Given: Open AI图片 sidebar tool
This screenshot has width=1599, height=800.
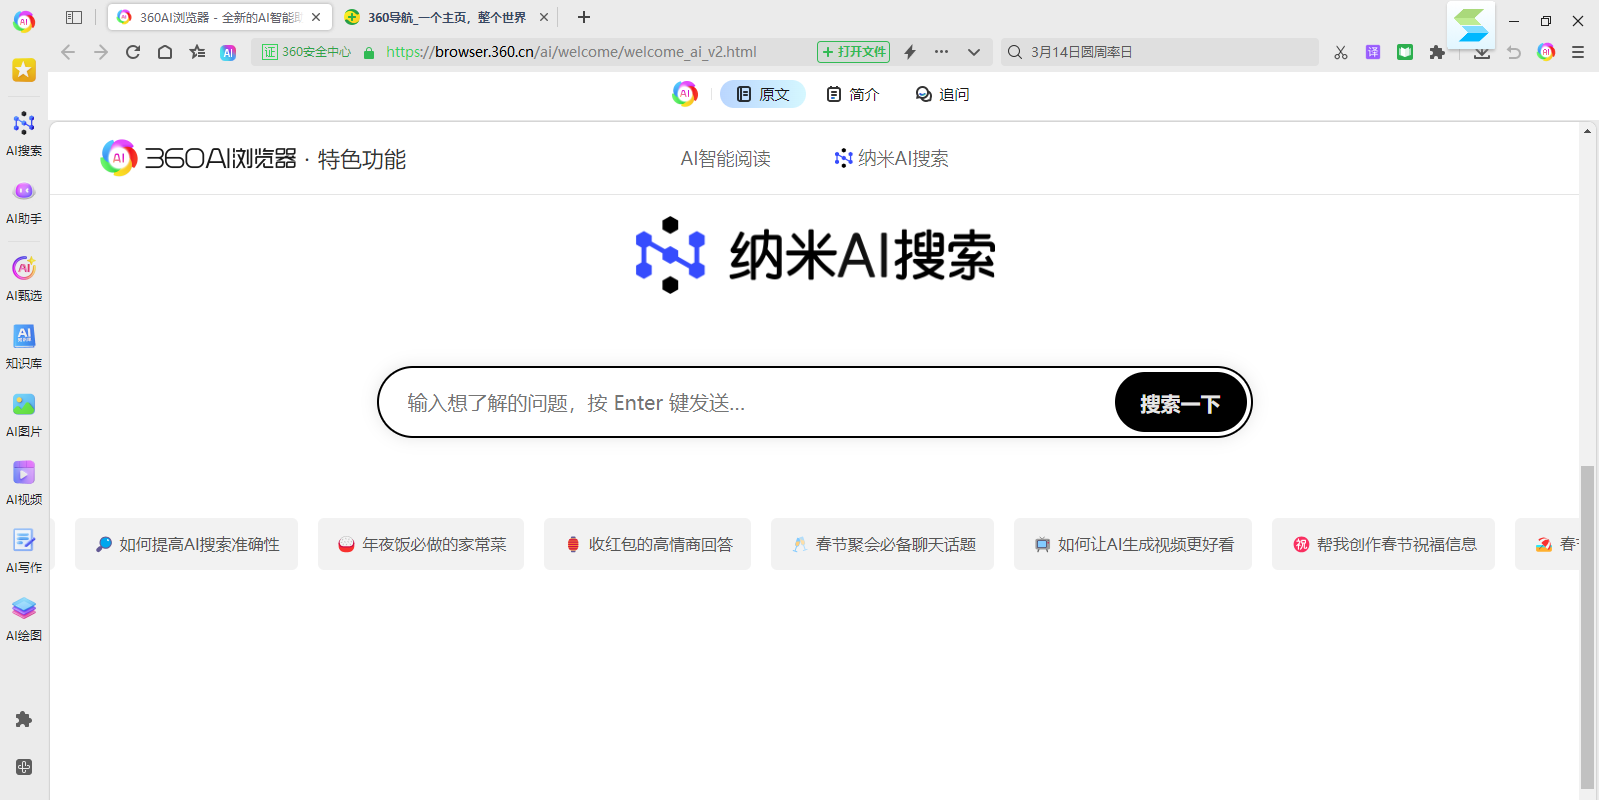Looking at the screenshot, I should click(24, 415).
